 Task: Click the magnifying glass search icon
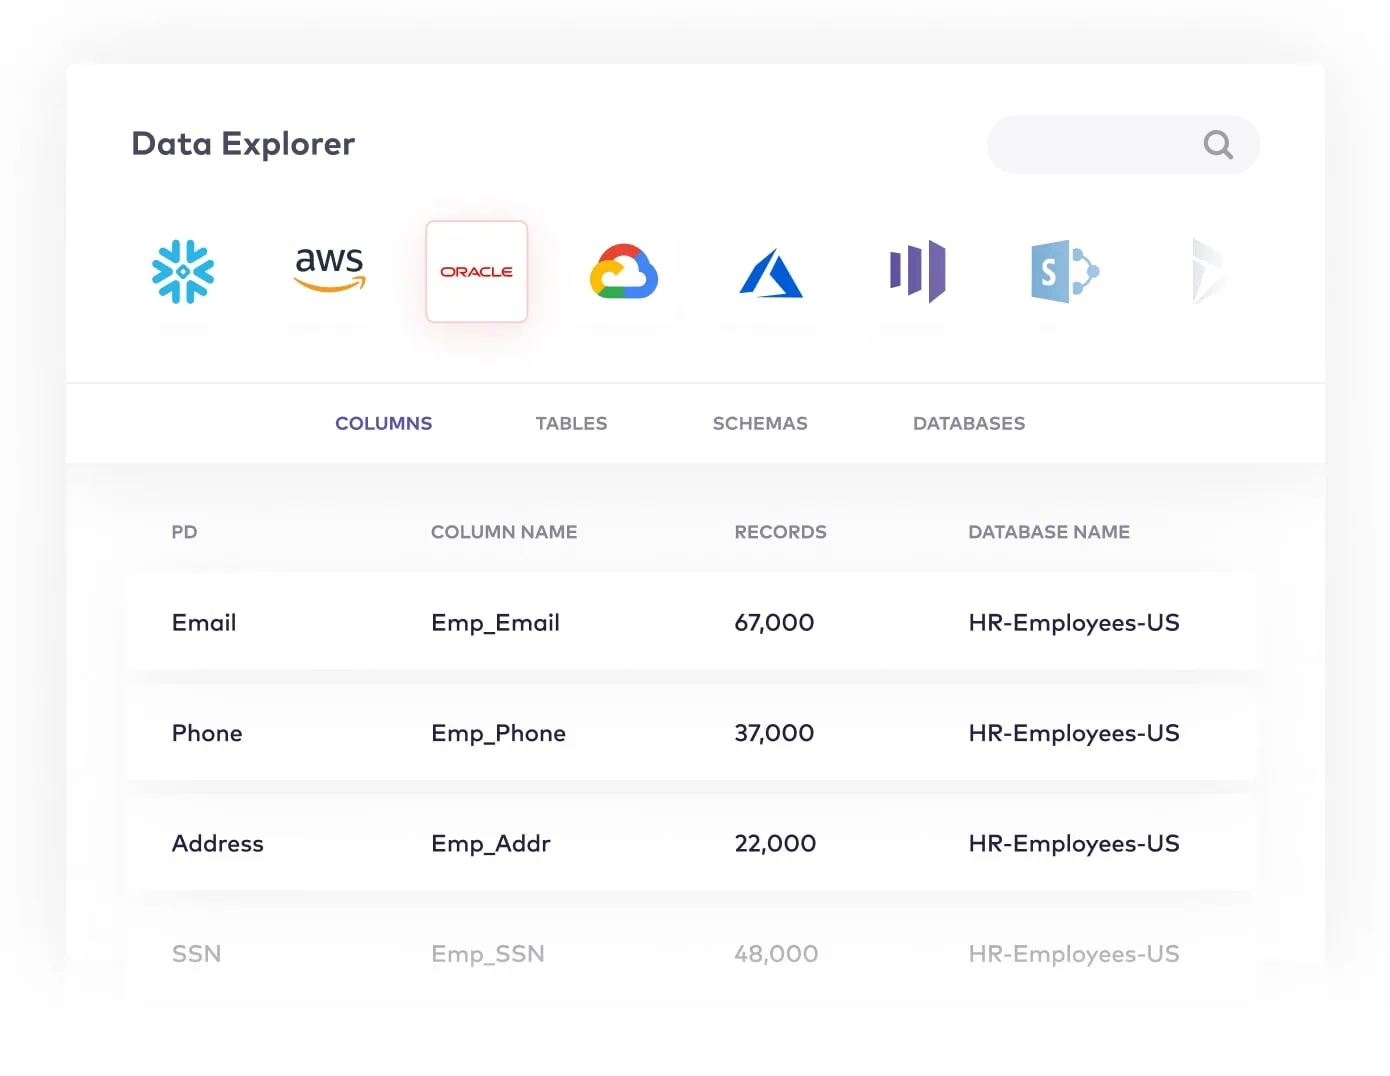coord(1218,145)
